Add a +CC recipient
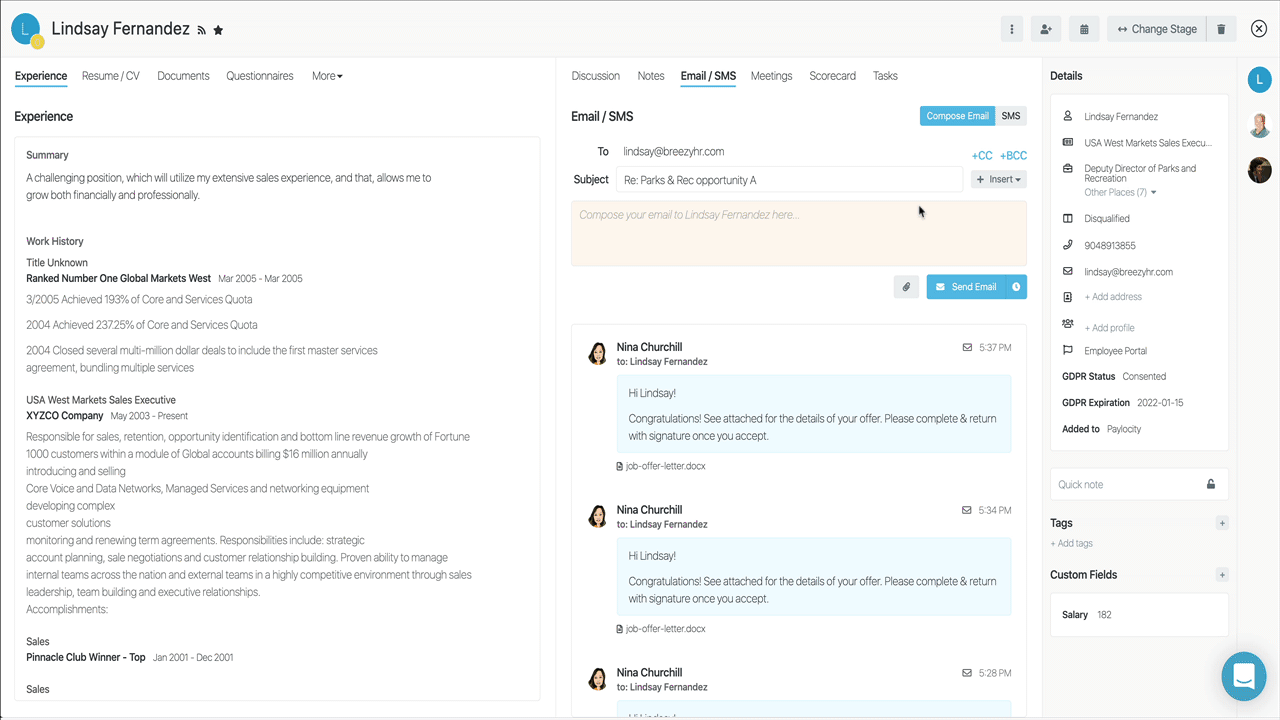The image size is (1280, 720). (x=982, y=156)
